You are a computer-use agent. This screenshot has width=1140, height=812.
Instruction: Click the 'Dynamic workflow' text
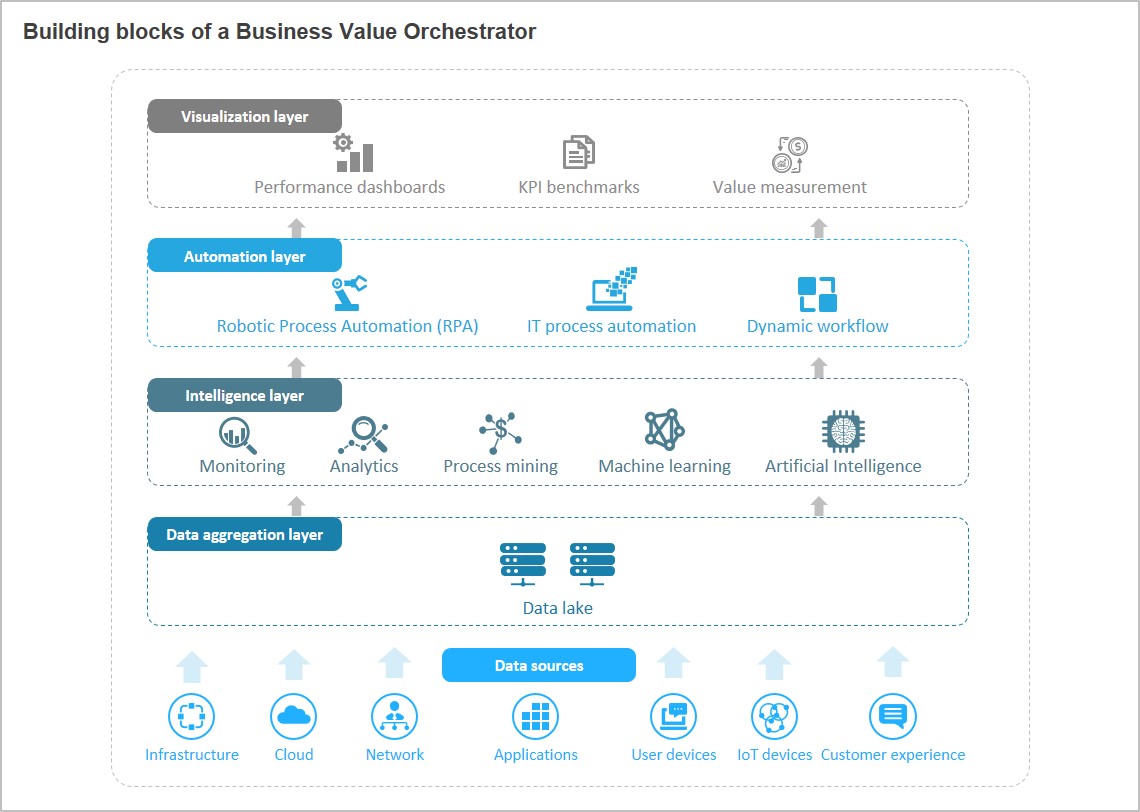(818, 326)
